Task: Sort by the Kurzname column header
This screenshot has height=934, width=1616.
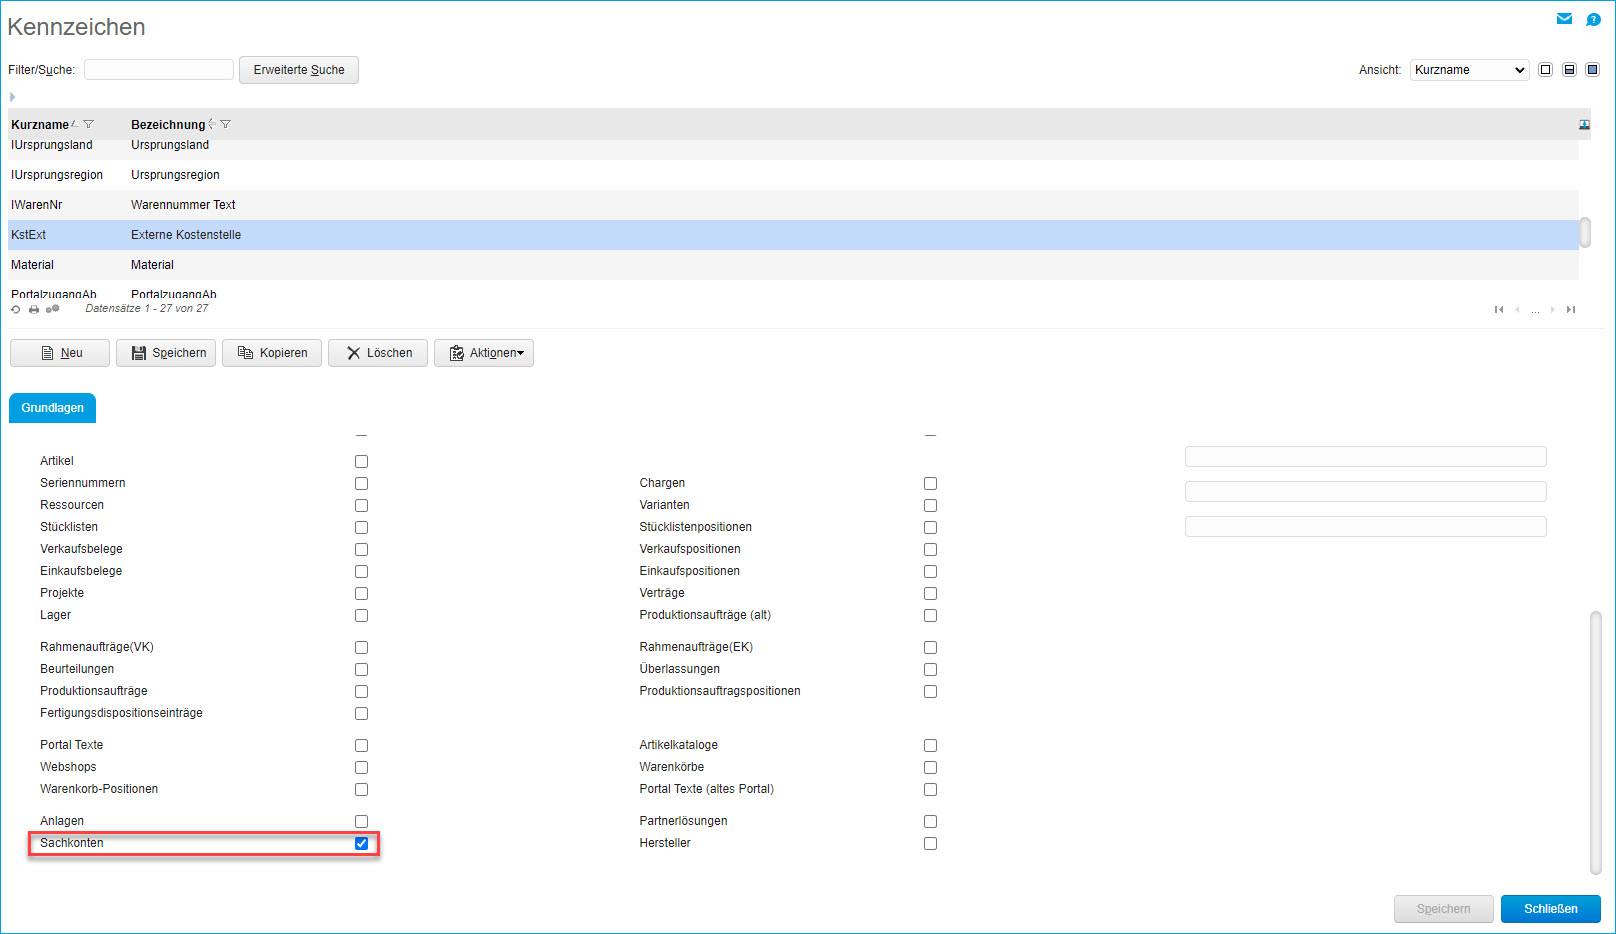Action: (40, 125)
